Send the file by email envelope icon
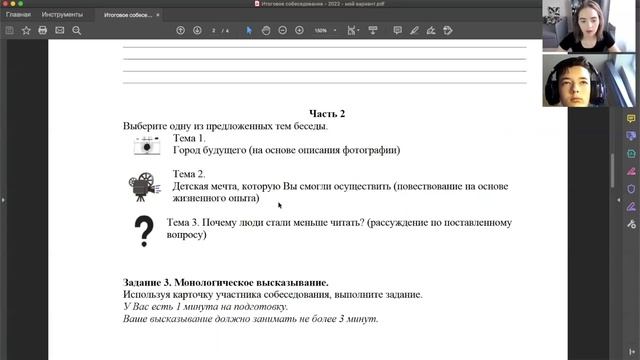 coord(60,31)
